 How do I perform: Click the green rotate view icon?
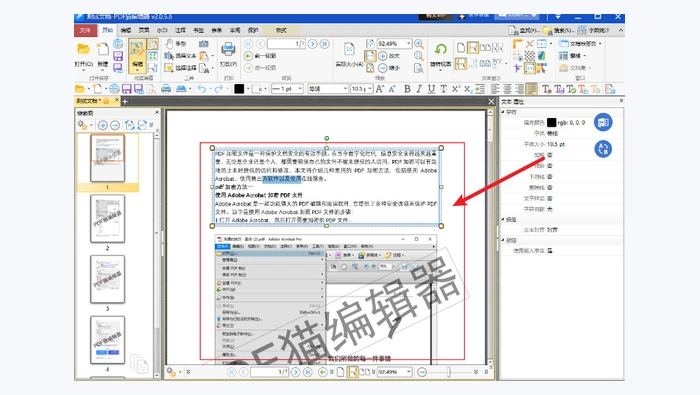(441, 49)
